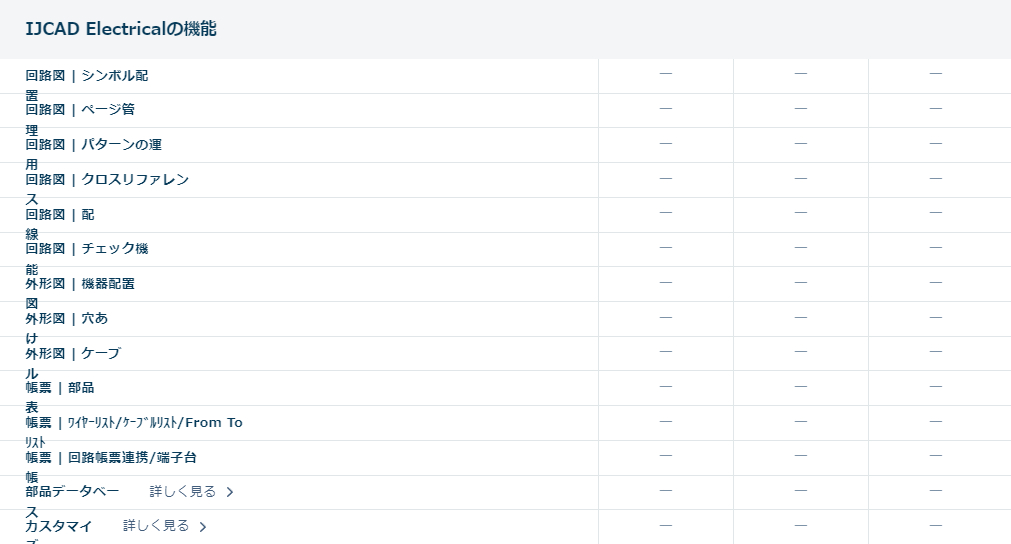Viewport: 1011px width, 544px height.
Task: Select the 外形図 | 機器配置図 row label
Action: (x=80, y=284)
